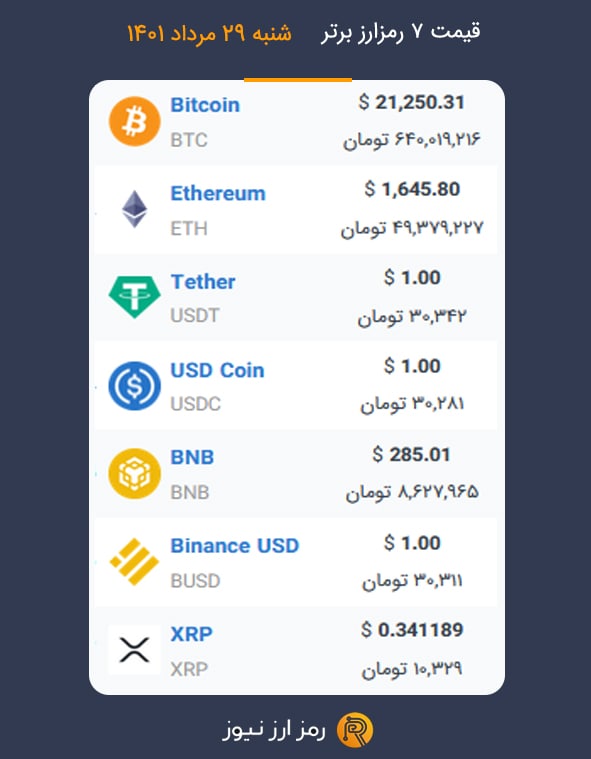Image resolution: width=591 pixels, height=759 pixels.
Task: Click the BNB price $285.01
Action: click(x=411, y=455)
